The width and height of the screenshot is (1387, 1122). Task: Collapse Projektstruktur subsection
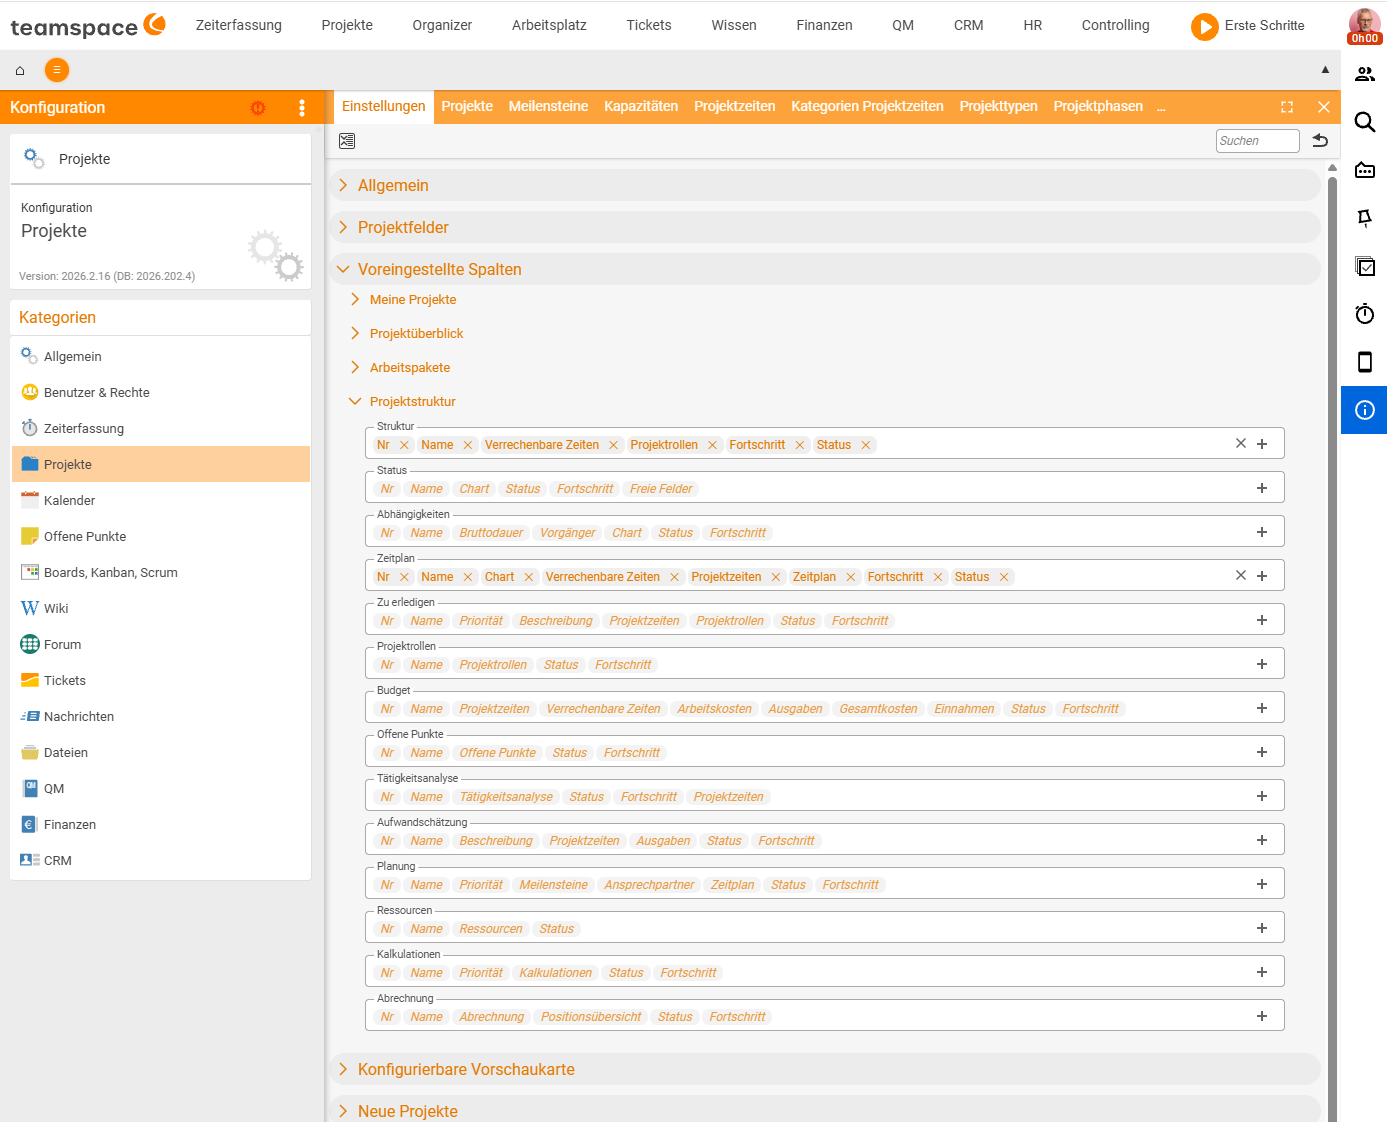pyautogui.click(x=403, y=402)
